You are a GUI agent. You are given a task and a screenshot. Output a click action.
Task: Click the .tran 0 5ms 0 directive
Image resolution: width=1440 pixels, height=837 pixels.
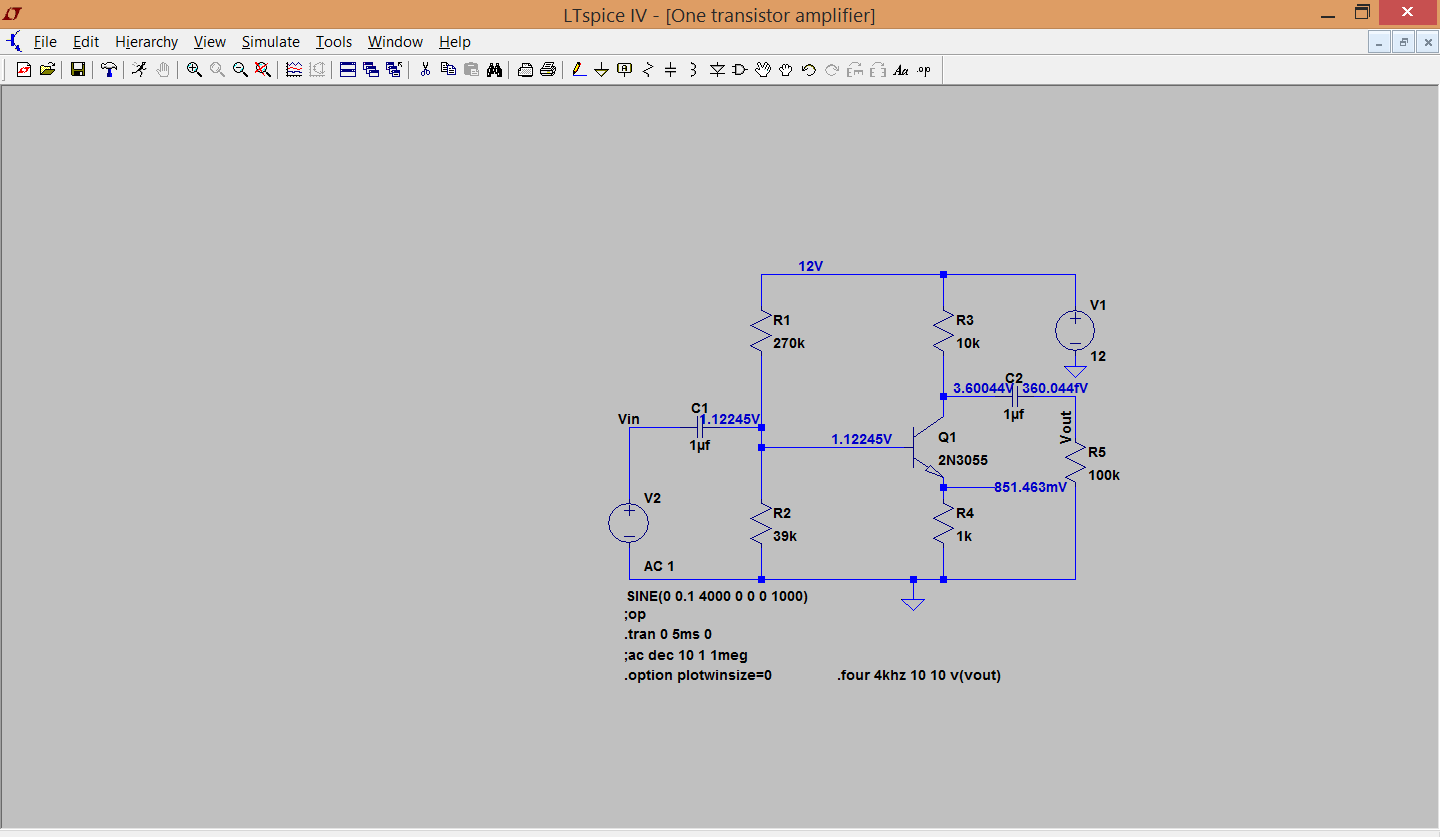point(667,634)
